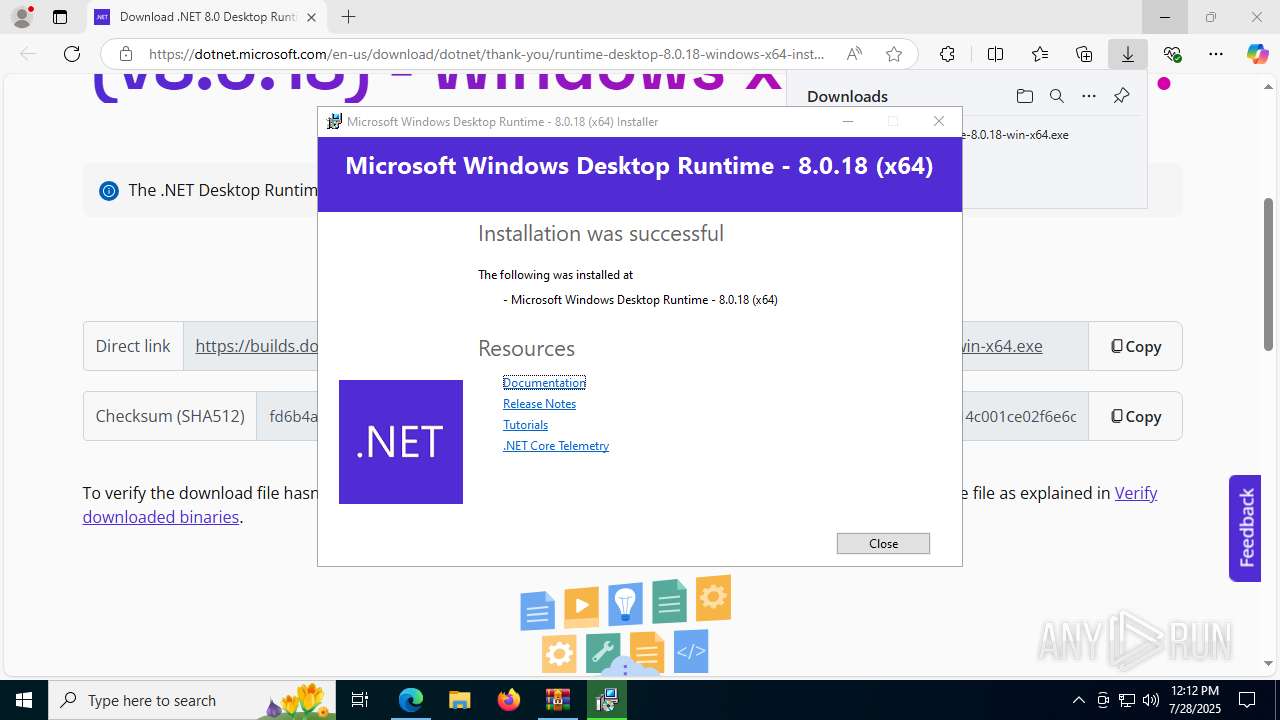Open more options in Downloads panel
Viewport: 1280px width, 720px height.
[x=1089, y=96]
